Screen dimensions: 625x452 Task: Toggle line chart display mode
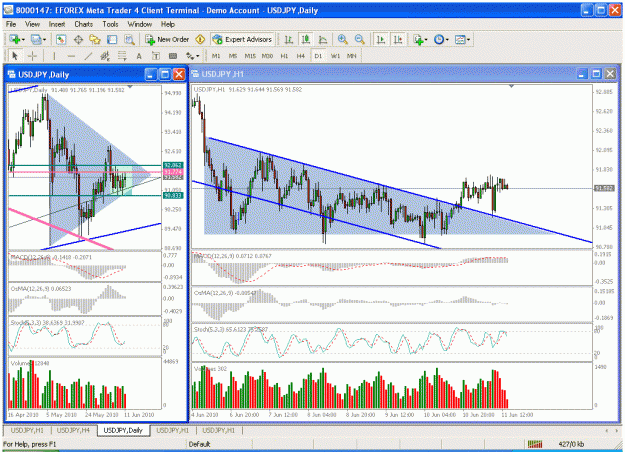tap(323, 39)
